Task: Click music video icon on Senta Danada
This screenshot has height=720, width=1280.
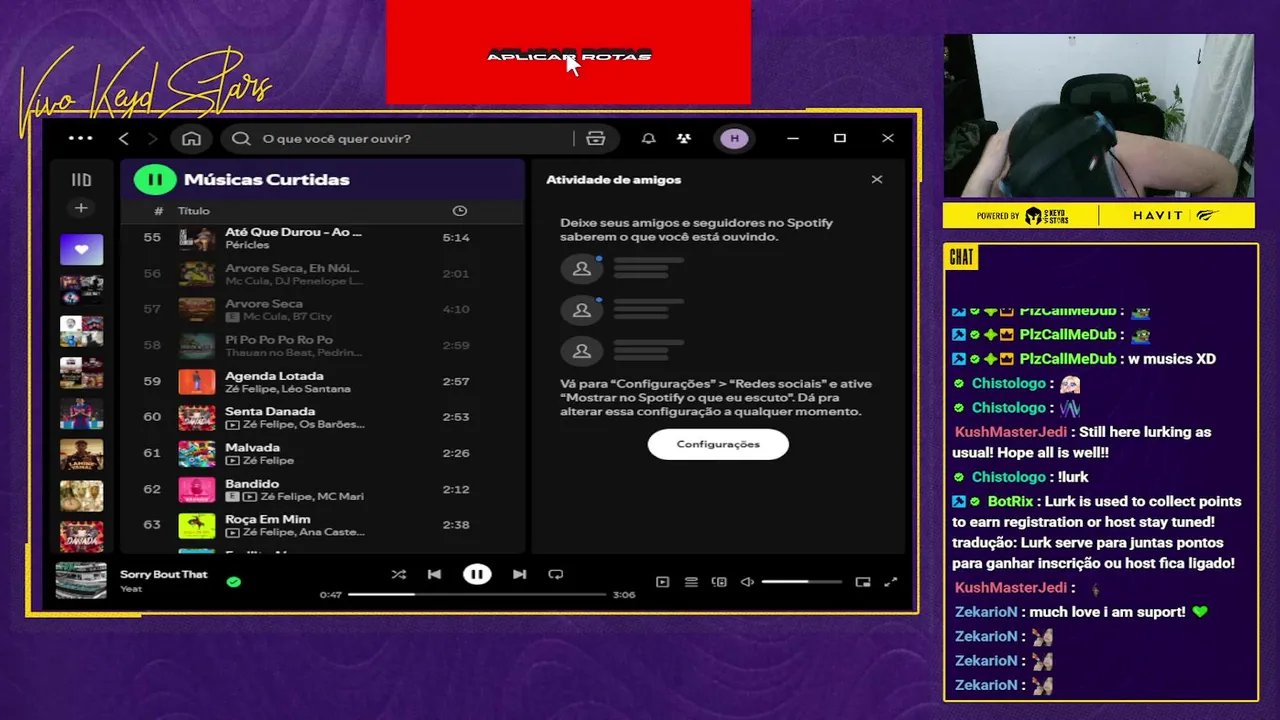Action: pyautogui.click(x=233, y=425)
